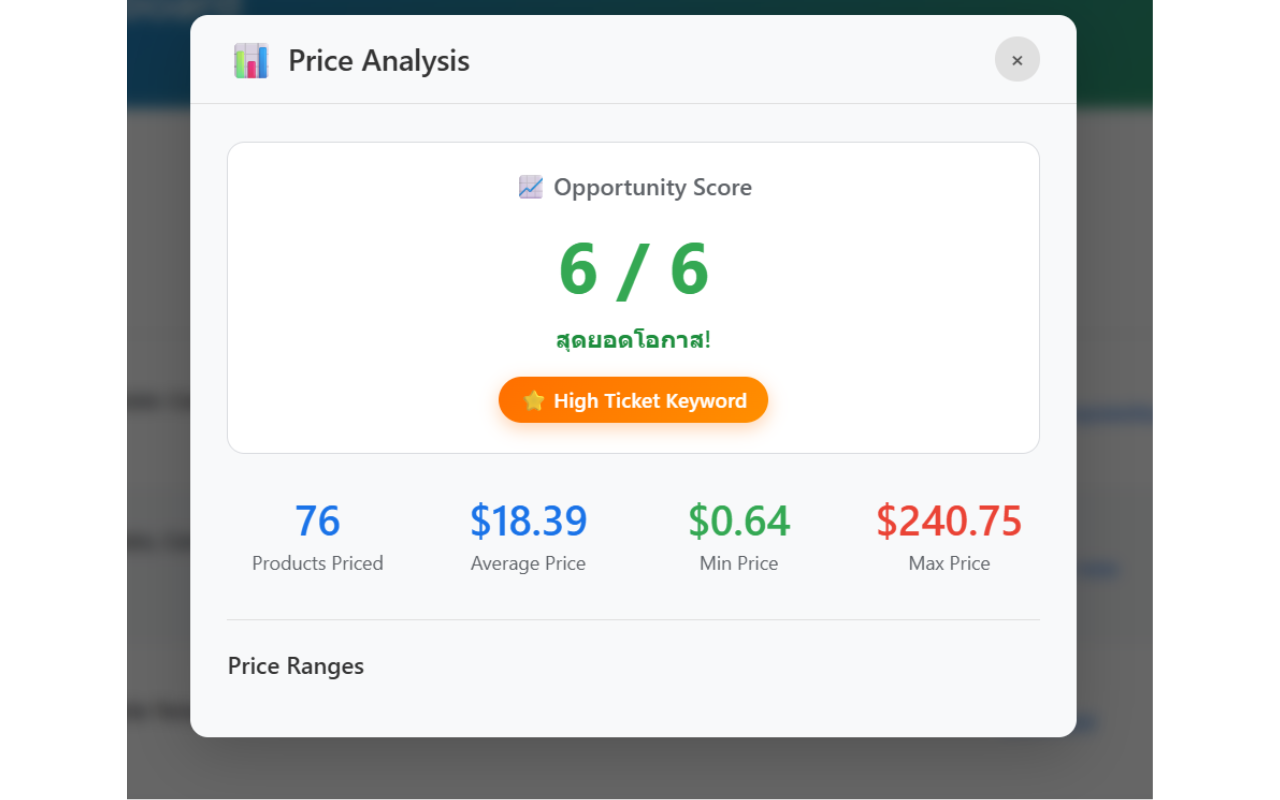Select the Products Priced label
Image resolution: width=1280 pixels, height=800 pixels.
[317, 564]
